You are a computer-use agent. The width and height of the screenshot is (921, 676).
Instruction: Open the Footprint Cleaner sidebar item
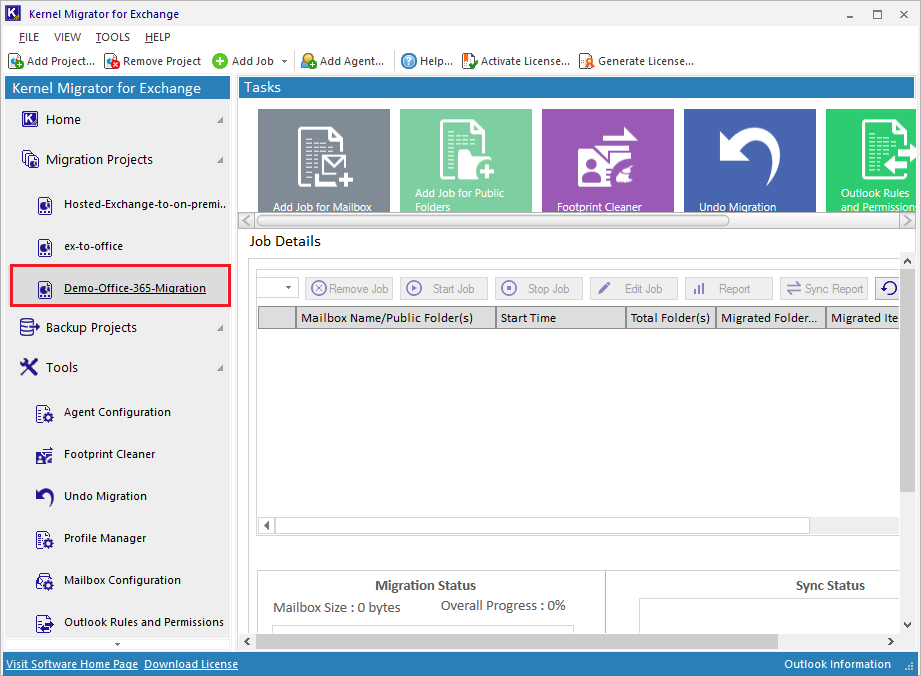click(x=109, y=454)
